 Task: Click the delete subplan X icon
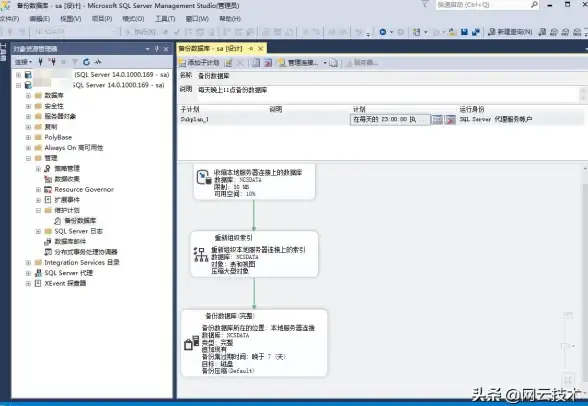pos(240,63)
